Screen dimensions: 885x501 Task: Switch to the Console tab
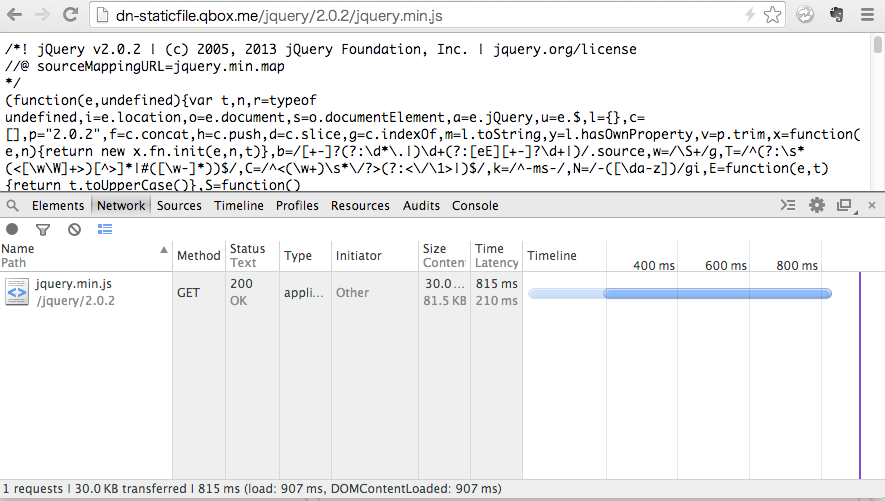pos(475,206)
